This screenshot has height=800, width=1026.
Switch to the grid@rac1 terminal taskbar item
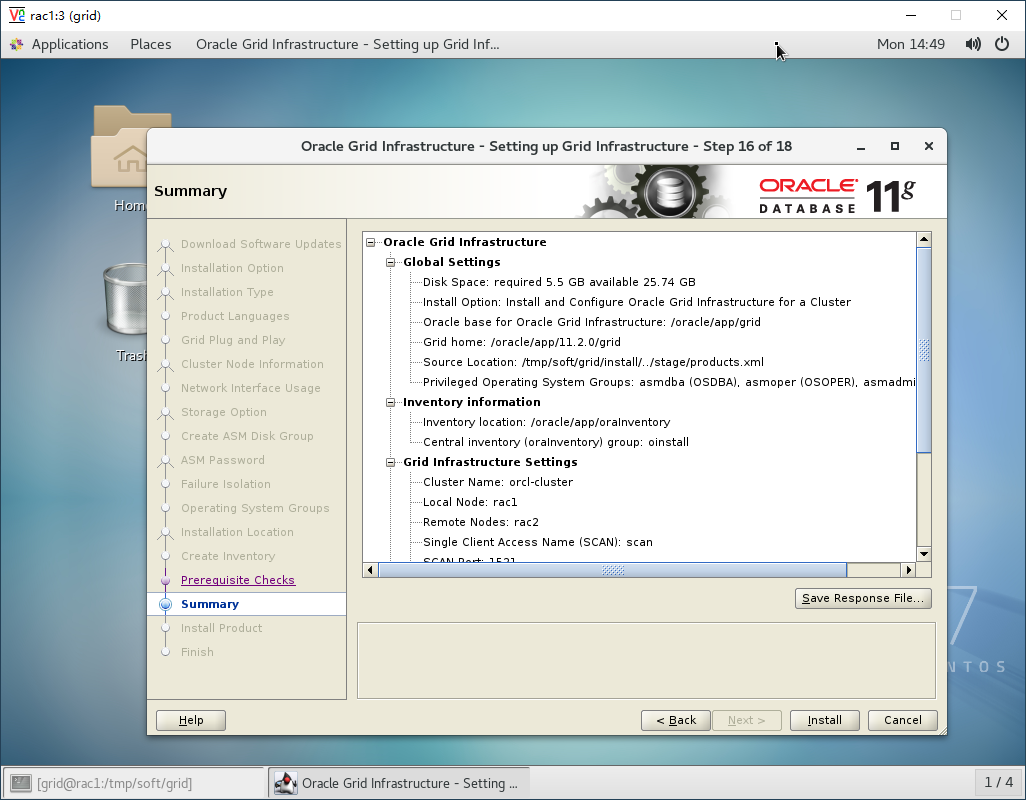pyautogui.click(x=134, y=783)
